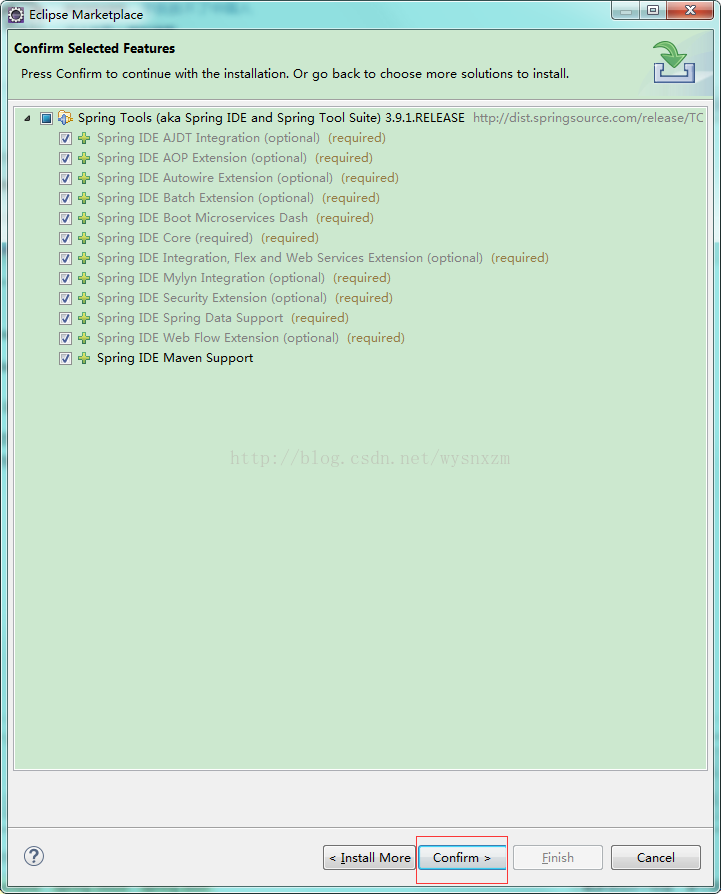Select Spring IDE Security Extension label

click(x=212, y=298)
